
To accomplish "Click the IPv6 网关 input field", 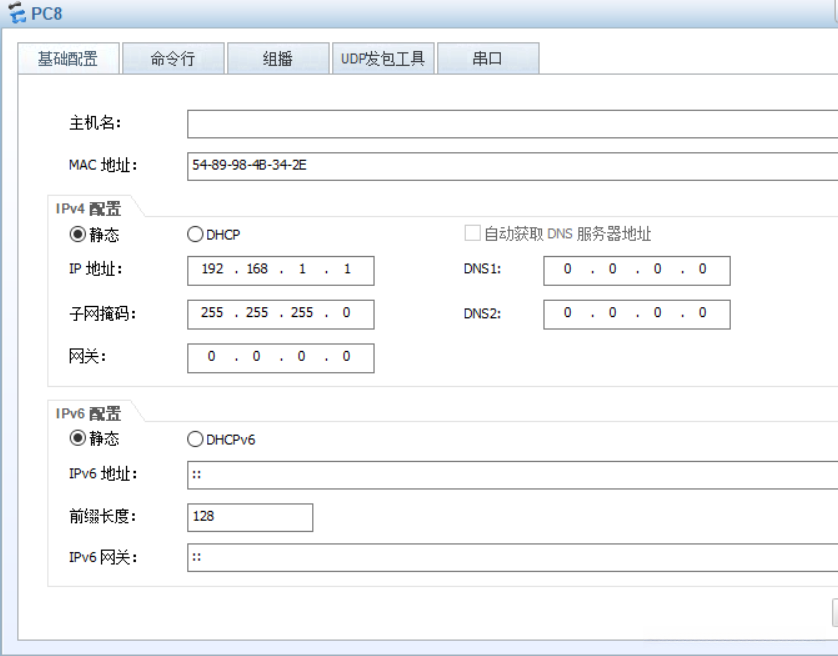I will point(513,558).
